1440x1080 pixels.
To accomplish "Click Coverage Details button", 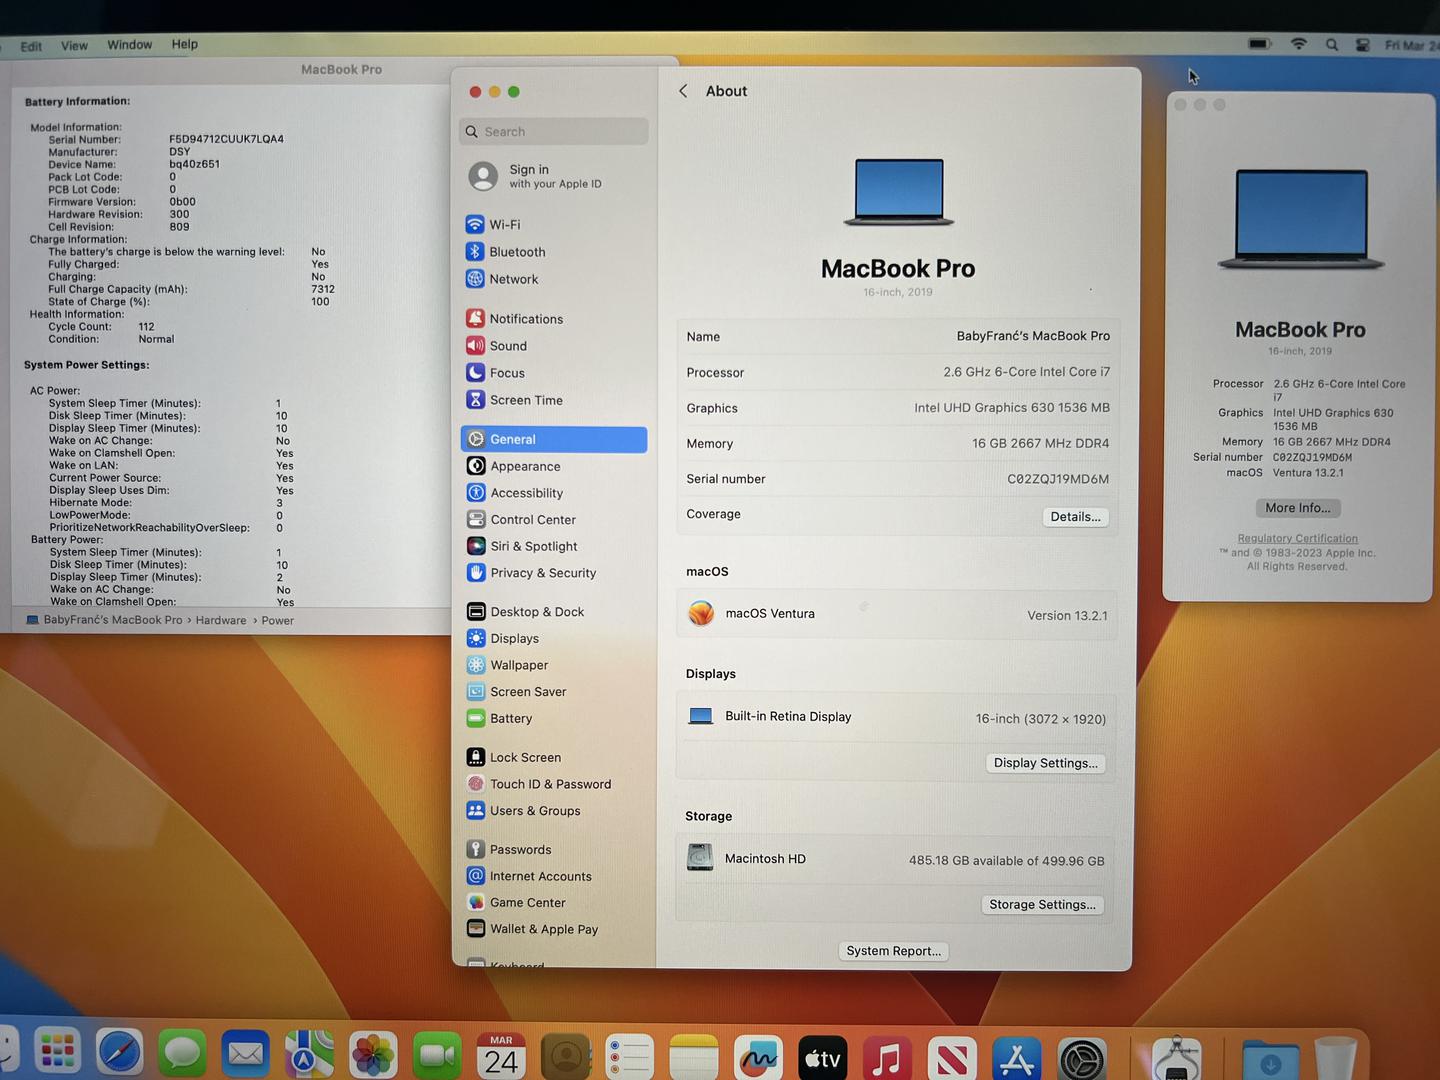I will 1075,517.
